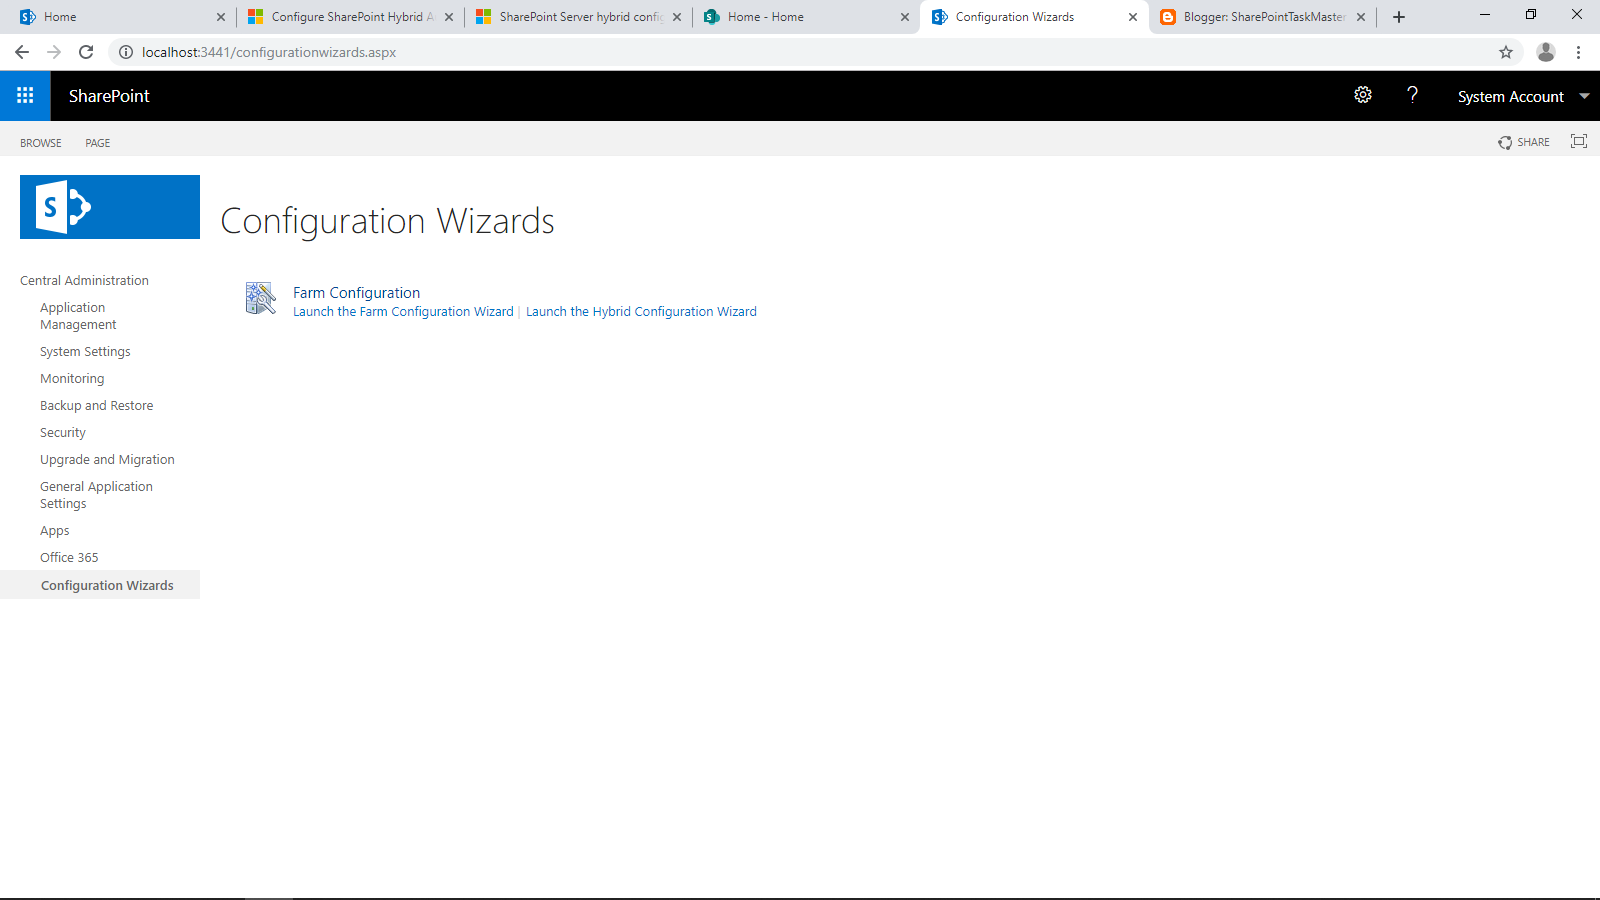Close the first Home tab

[x=221, y=17]
